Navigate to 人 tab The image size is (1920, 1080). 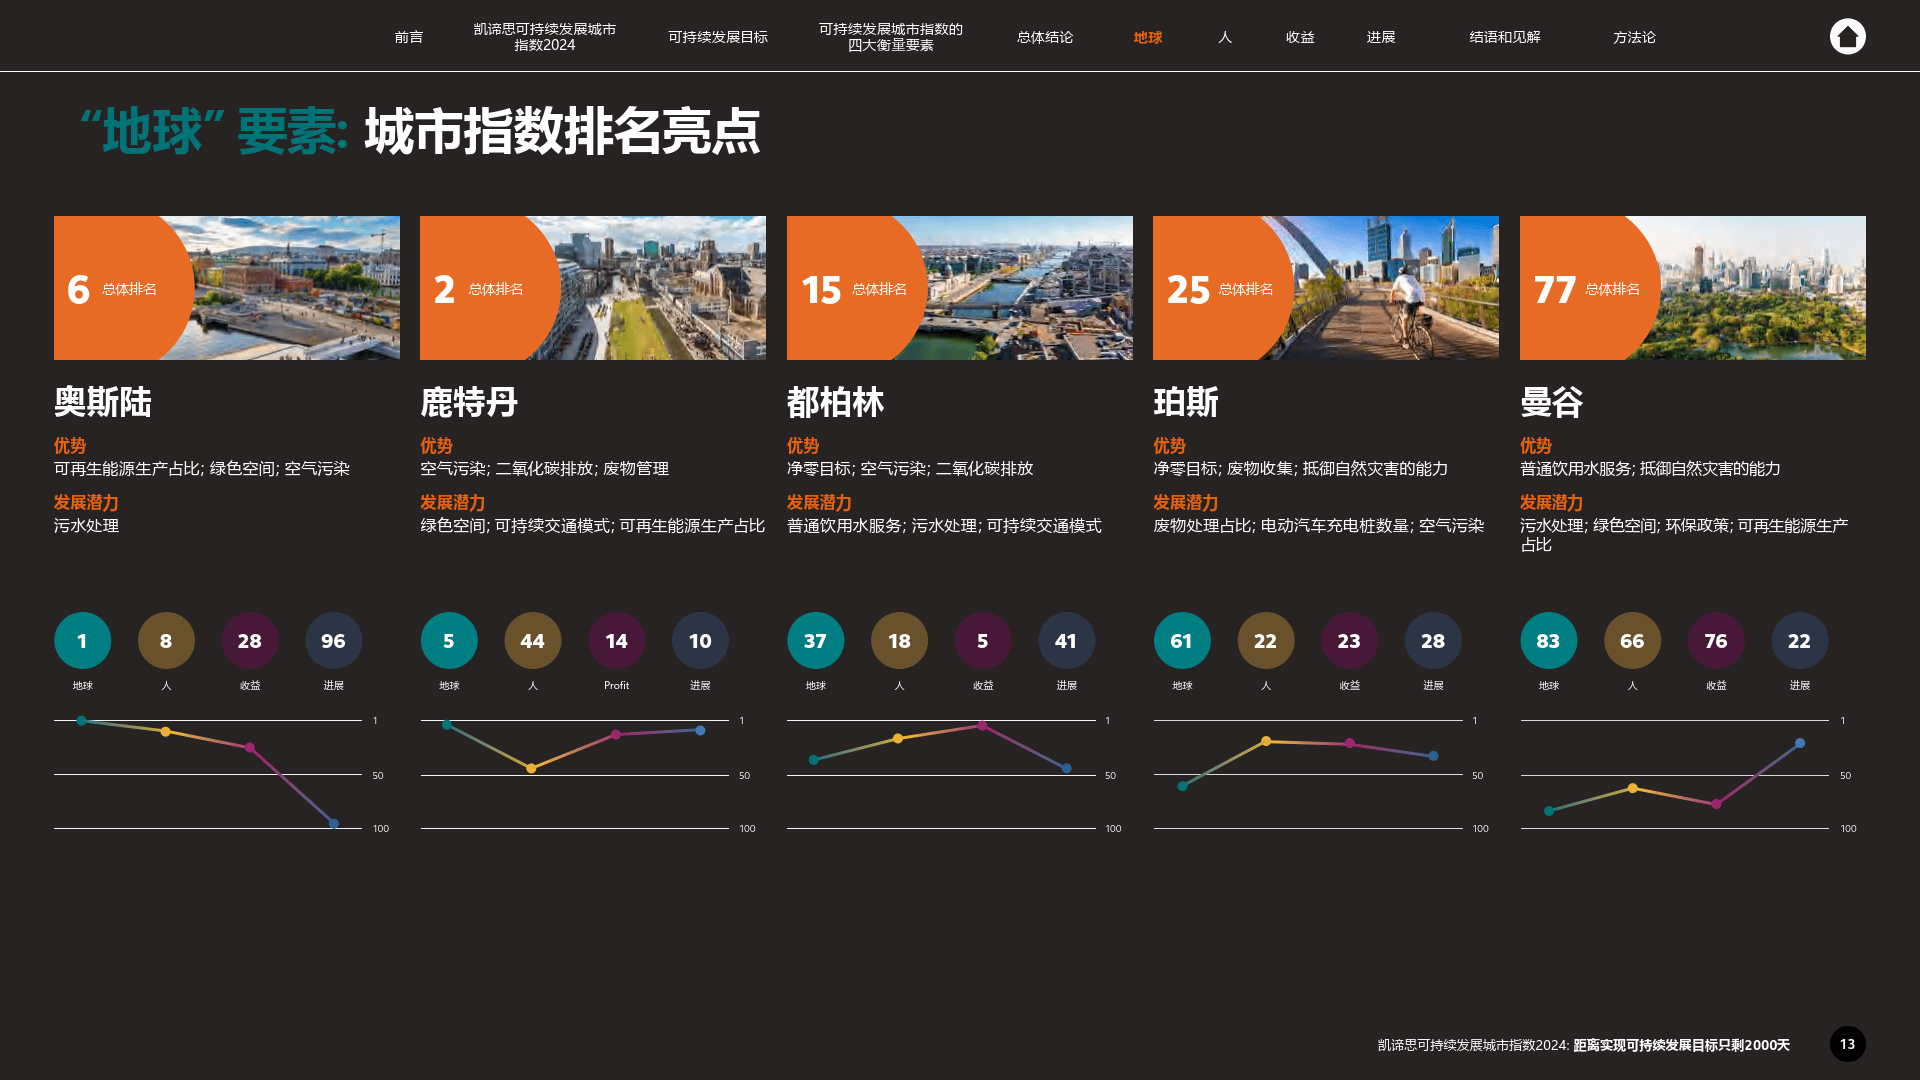[x=1222, y=36]
